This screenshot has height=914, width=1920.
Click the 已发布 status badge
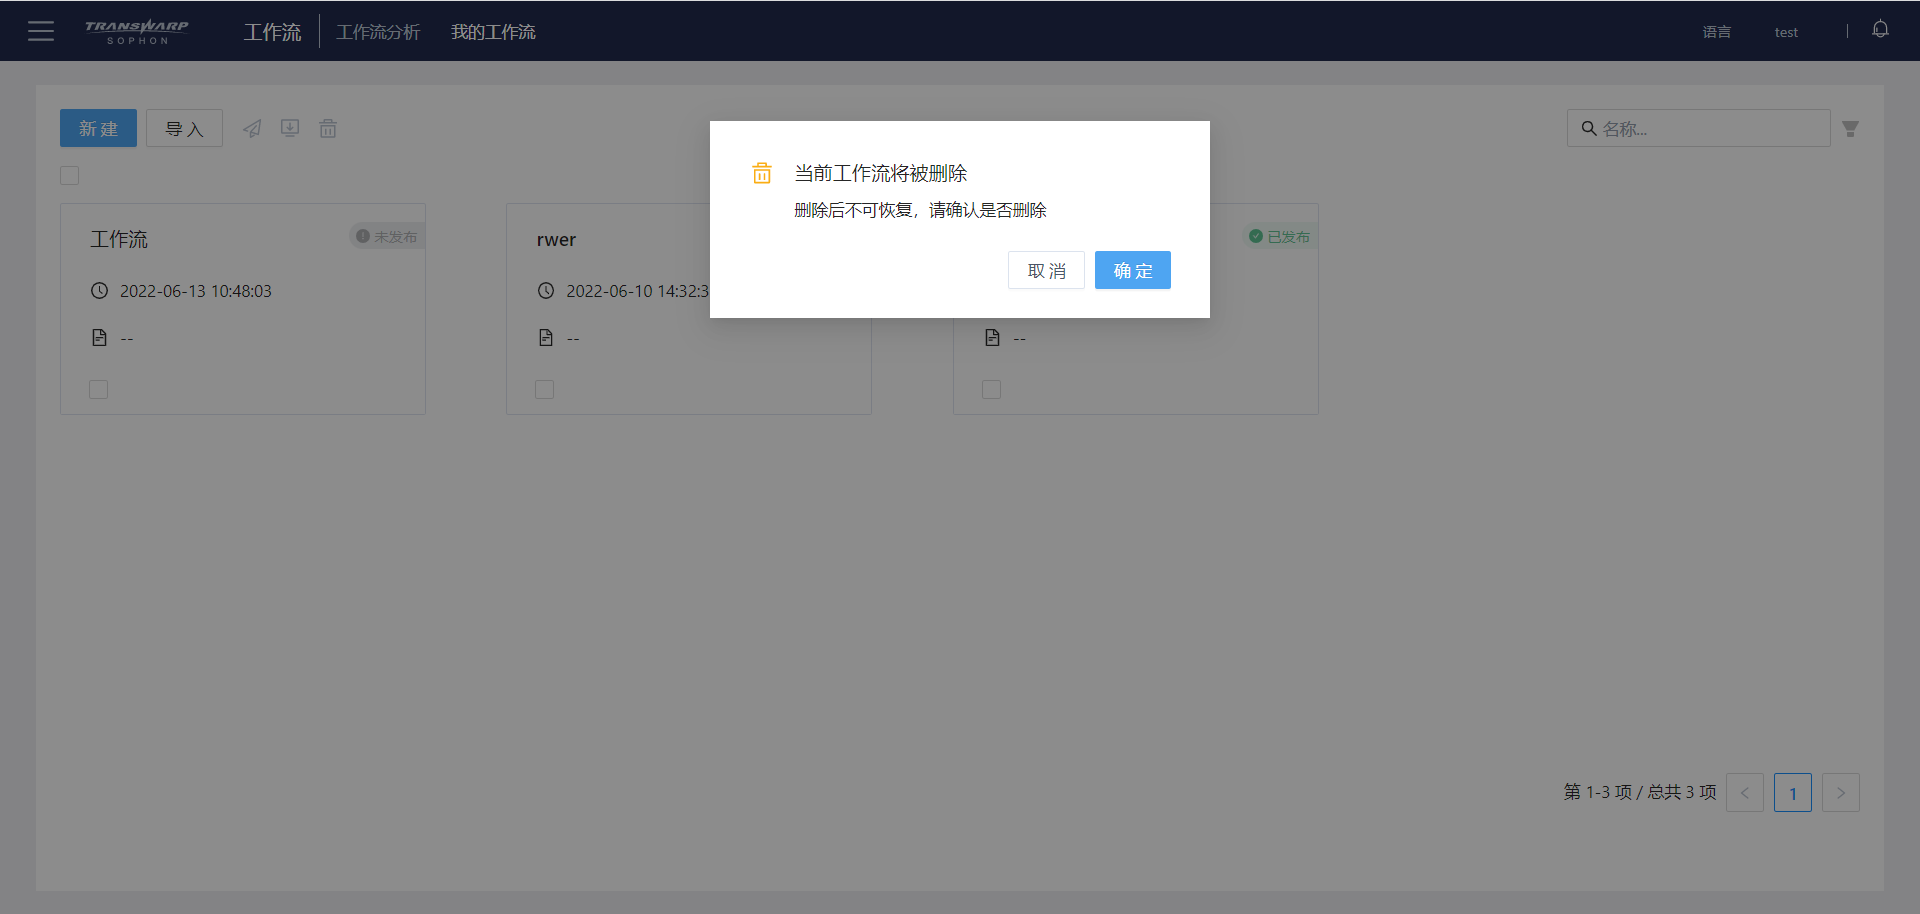1280,237
